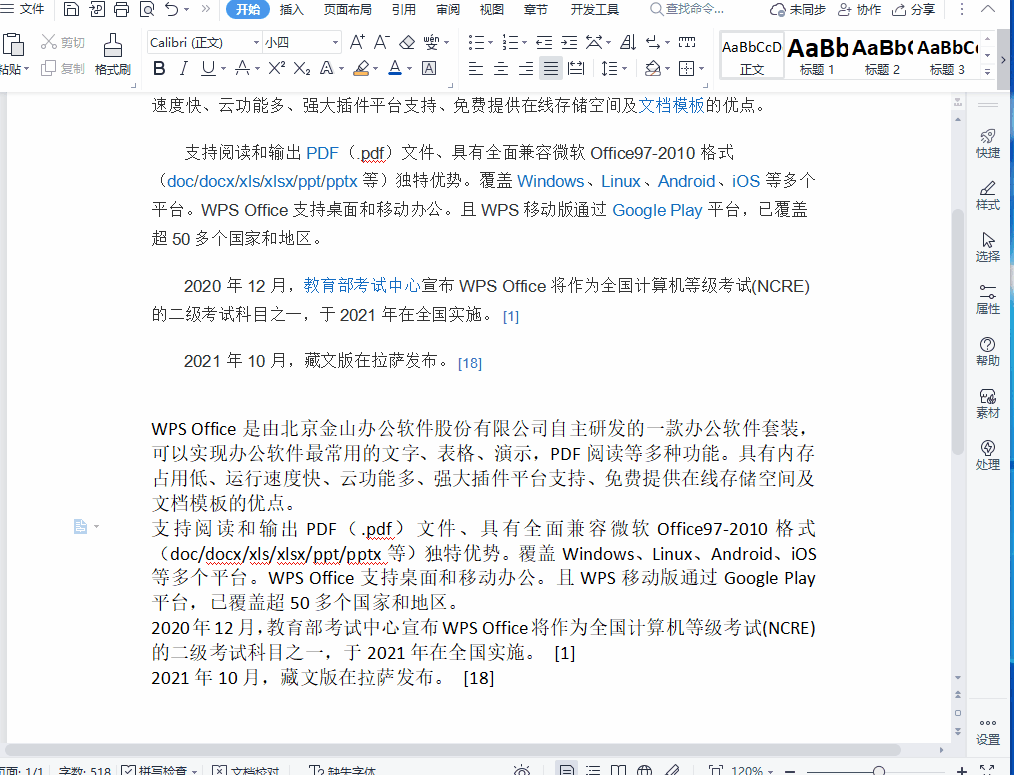
Task: Expand the line spacing dropdown
Action: (x=624, y=68)
